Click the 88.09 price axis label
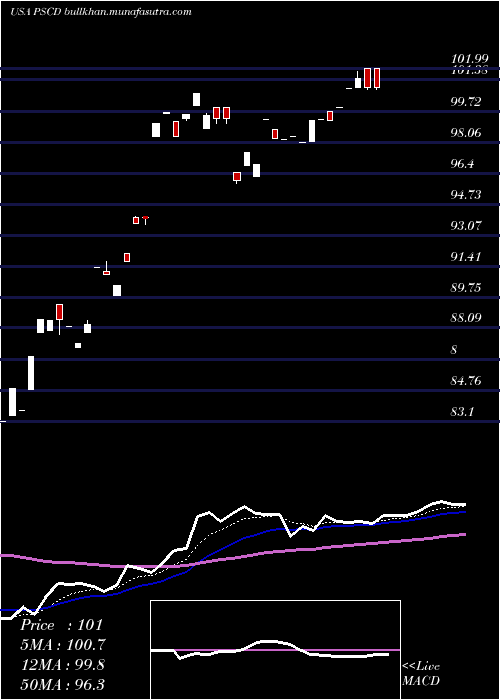The image size is (500, 700). [466, 318]
